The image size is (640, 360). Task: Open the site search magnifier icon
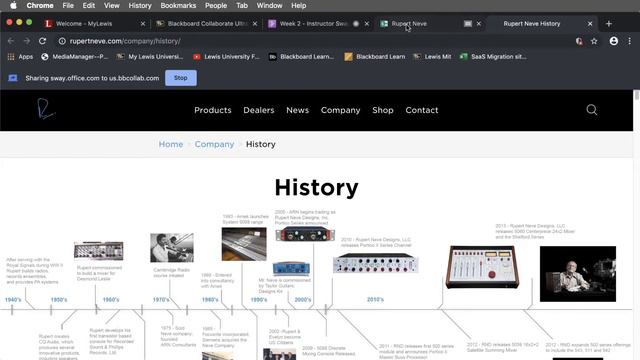coord(591,110)
